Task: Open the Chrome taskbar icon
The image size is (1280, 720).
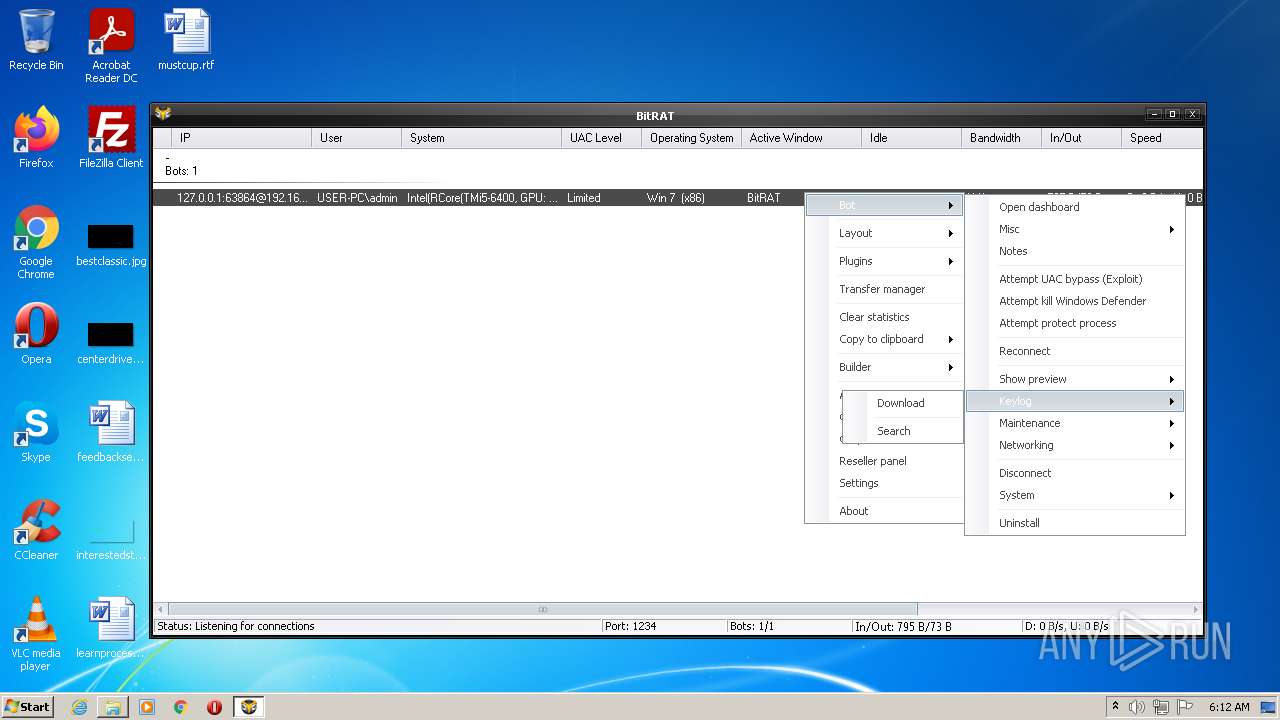Action: (181, 707)
